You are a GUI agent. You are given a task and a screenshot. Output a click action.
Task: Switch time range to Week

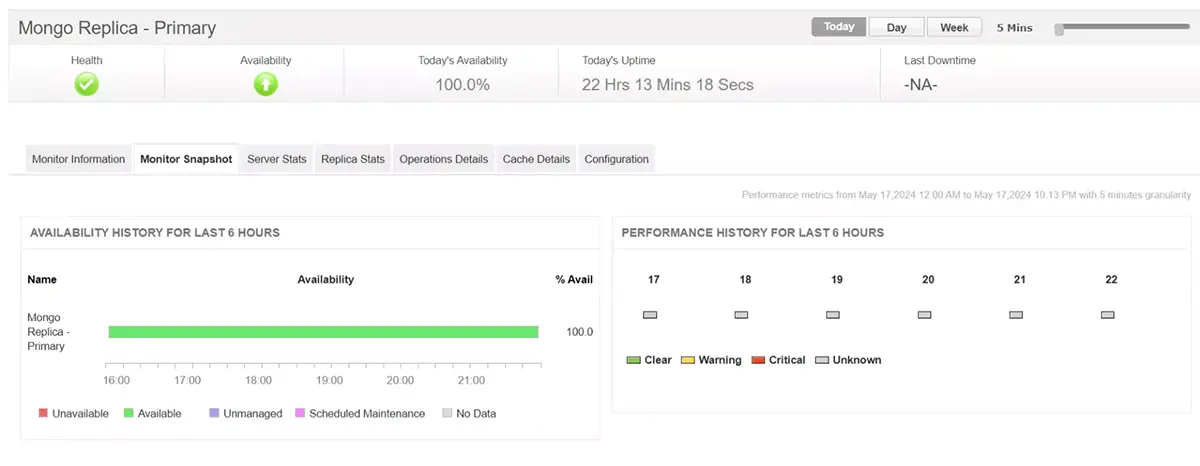(954, 27)
